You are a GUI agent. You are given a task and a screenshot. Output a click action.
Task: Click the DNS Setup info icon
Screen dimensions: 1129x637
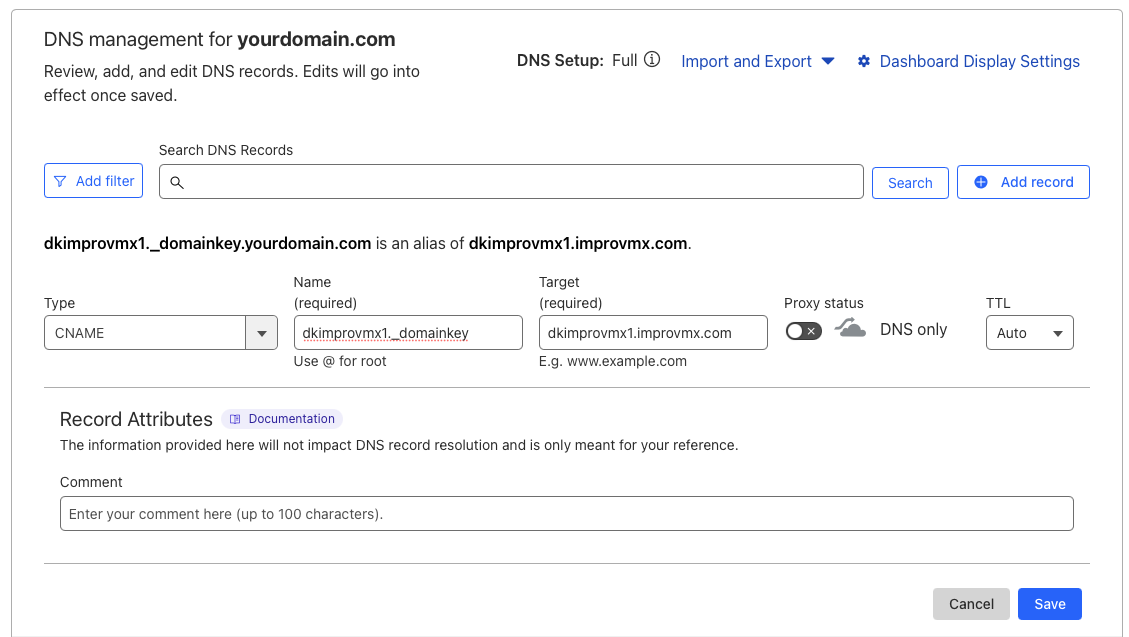coord(652,60)
